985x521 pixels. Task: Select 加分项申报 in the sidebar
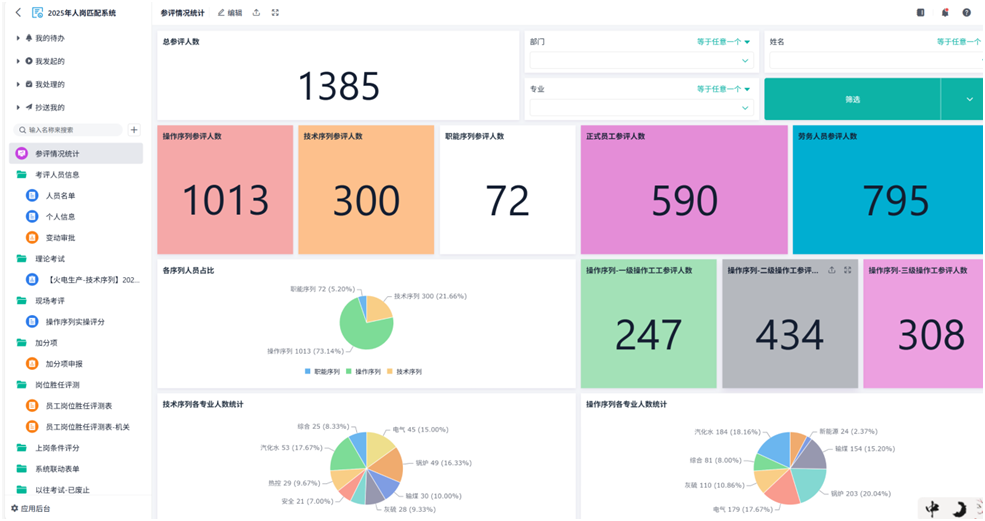point(64,364)
